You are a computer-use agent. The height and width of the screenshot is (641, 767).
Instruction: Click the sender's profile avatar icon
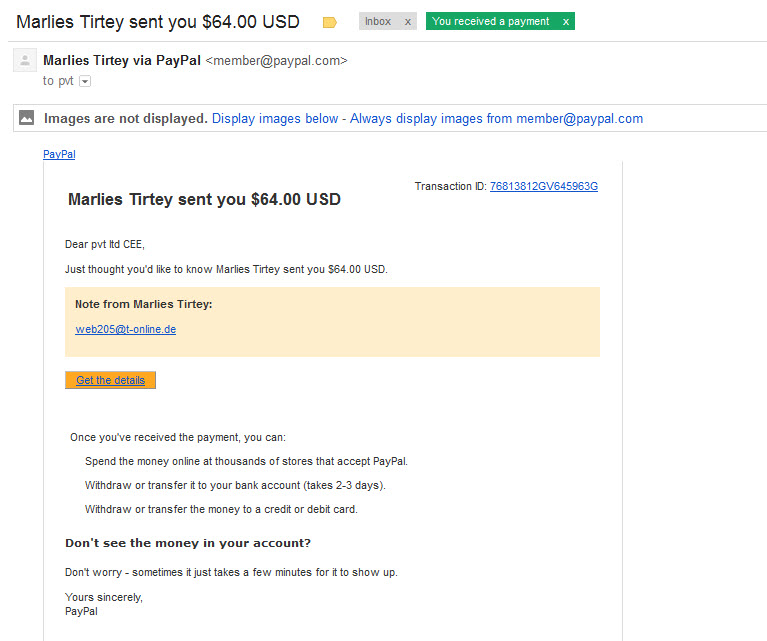pyautogui.click(x=25, y=61)
